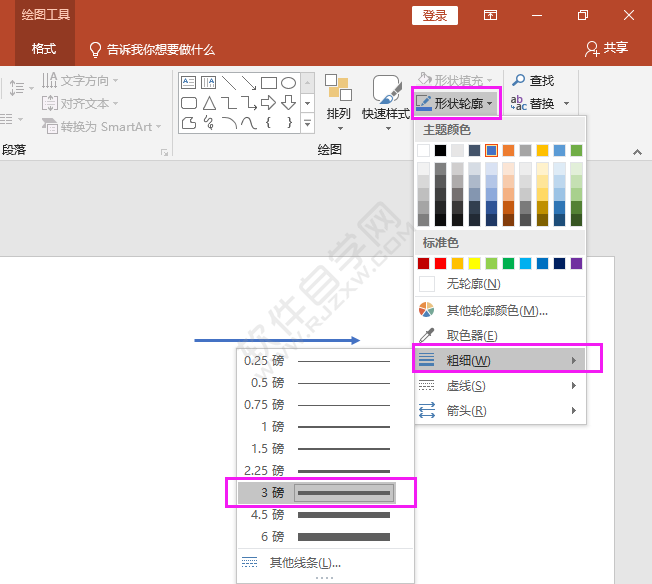The height and width of the screenshot is (584, 652).
Task: Open the Shape Fill (形状填充) dropdown
Action: (455, 80)
